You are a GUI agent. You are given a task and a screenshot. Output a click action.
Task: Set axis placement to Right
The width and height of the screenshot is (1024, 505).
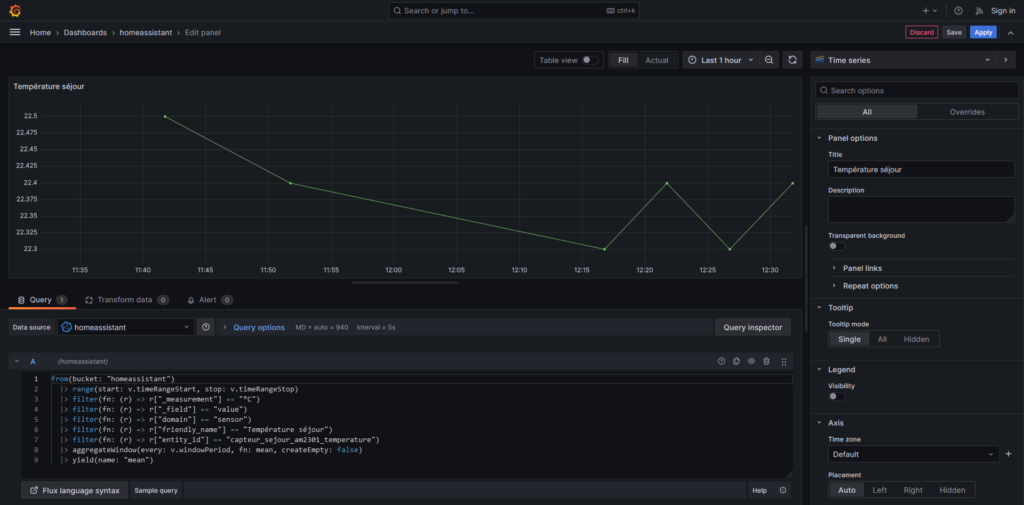(x=913, y=490)
